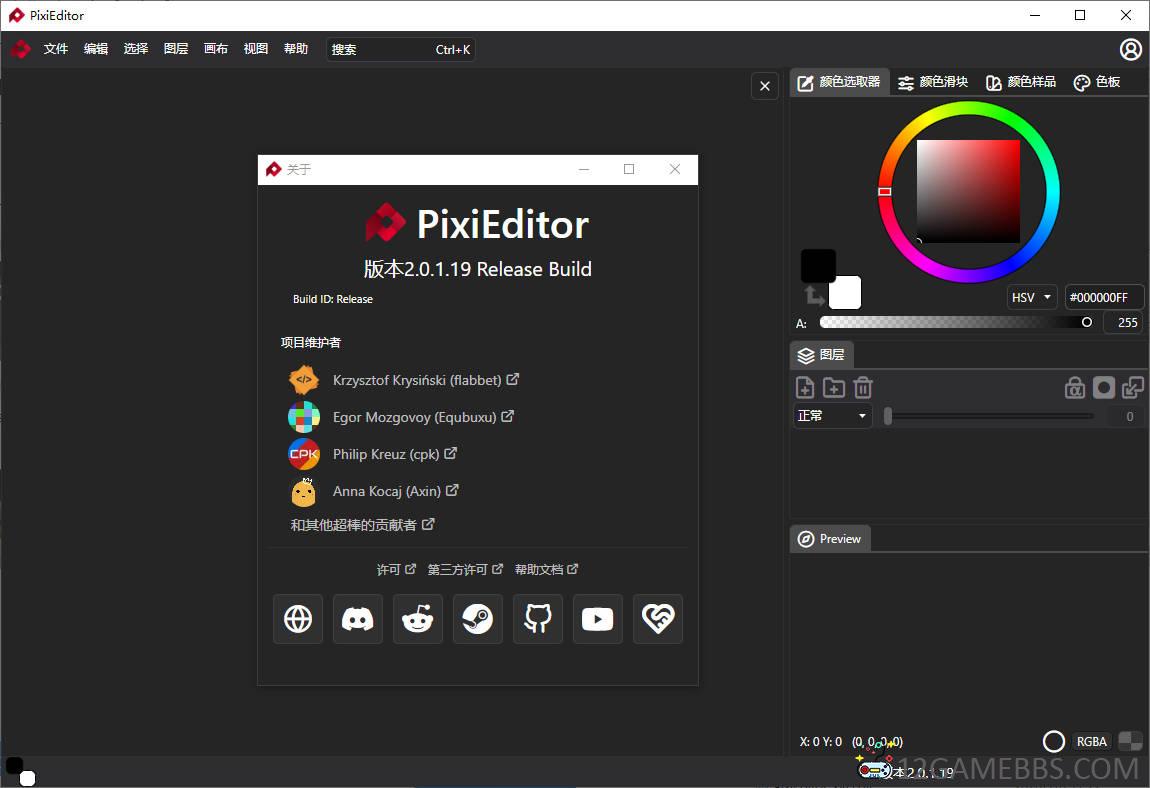1150x788 pixels.
Task: Open the 正常 blend mode dropdown
Action: (832, 415)
